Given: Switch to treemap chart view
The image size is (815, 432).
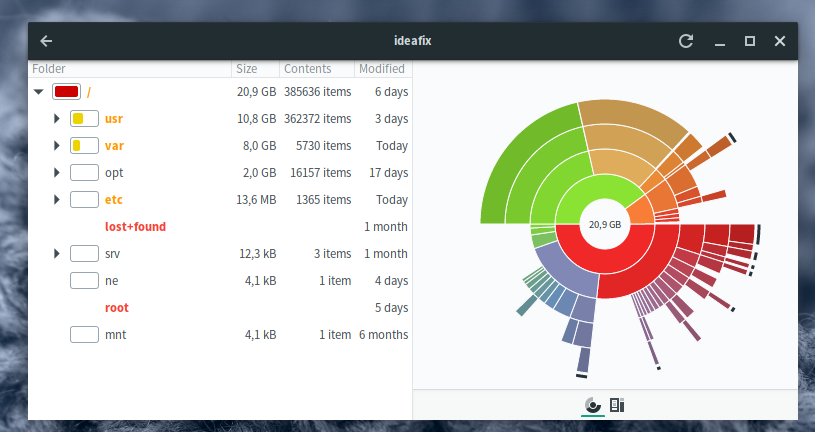Looking at the screenshot, I should tap(617, 405).
